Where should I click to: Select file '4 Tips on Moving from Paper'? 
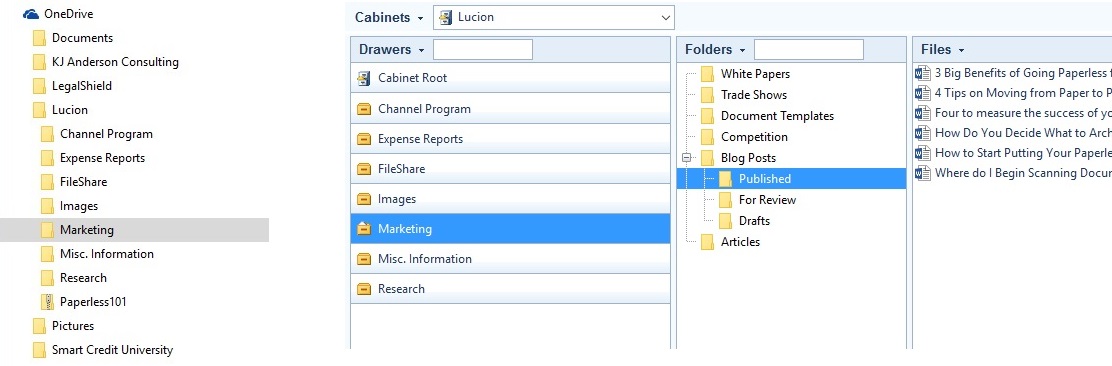(x=1023, y=93)
